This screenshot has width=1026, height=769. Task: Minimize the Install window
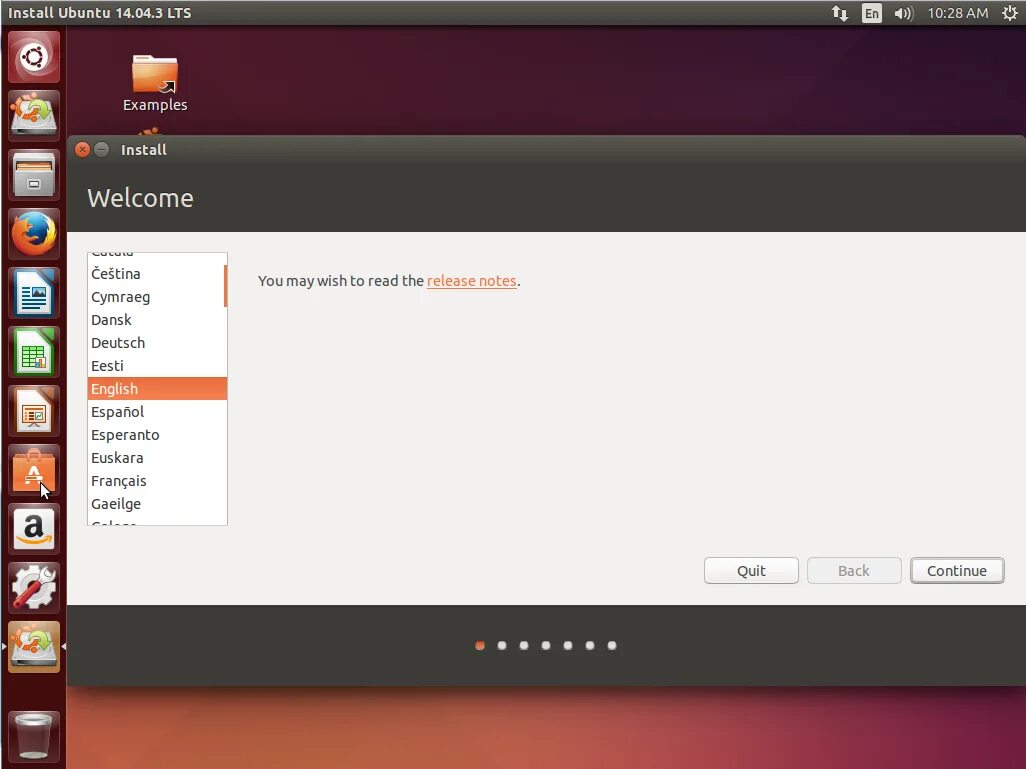coord(101,149)
